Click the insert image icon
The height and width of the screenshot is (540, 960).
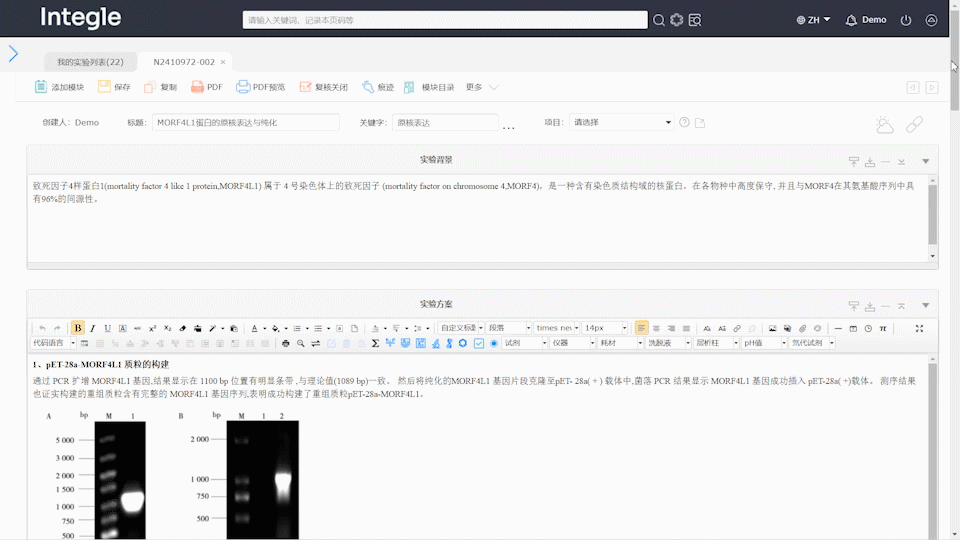coord(773,328)
